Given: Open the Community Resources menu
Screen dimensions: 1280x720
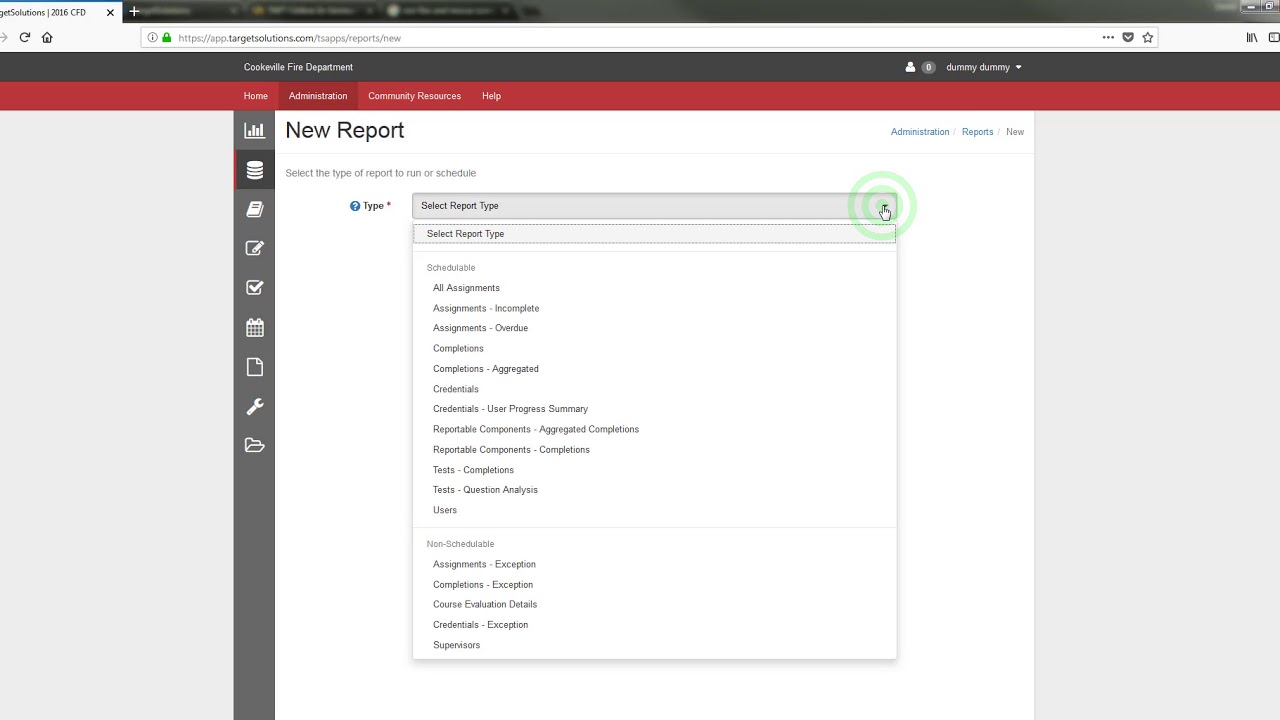Looking at the screenshot, I should click(414, 96).
